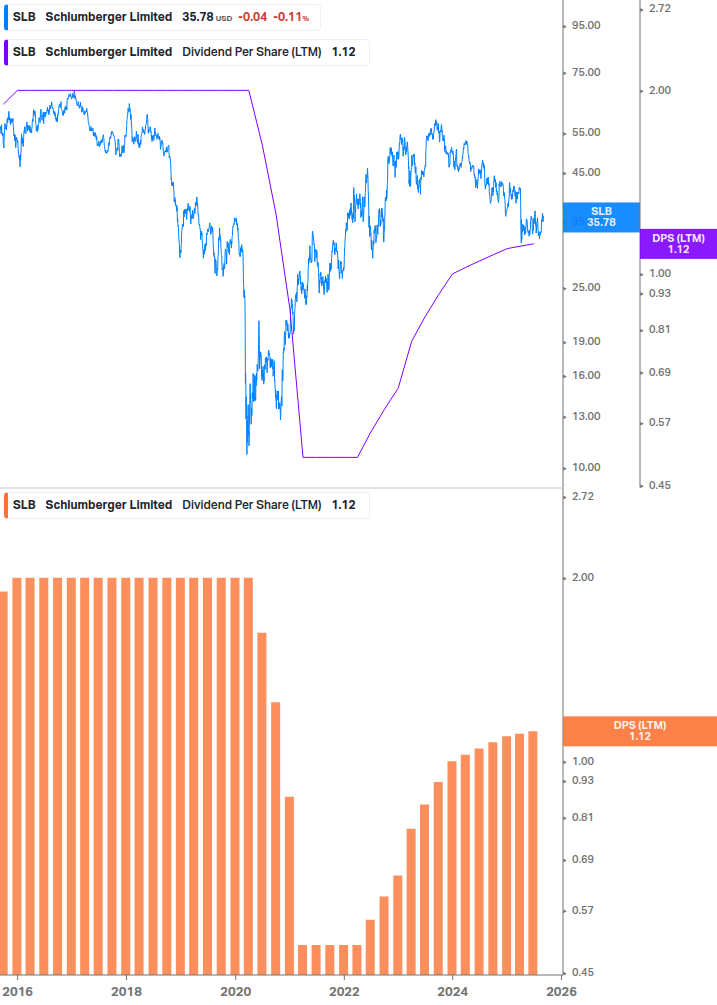
Task: Click the 19.00 price axis label
Action: 586,342
